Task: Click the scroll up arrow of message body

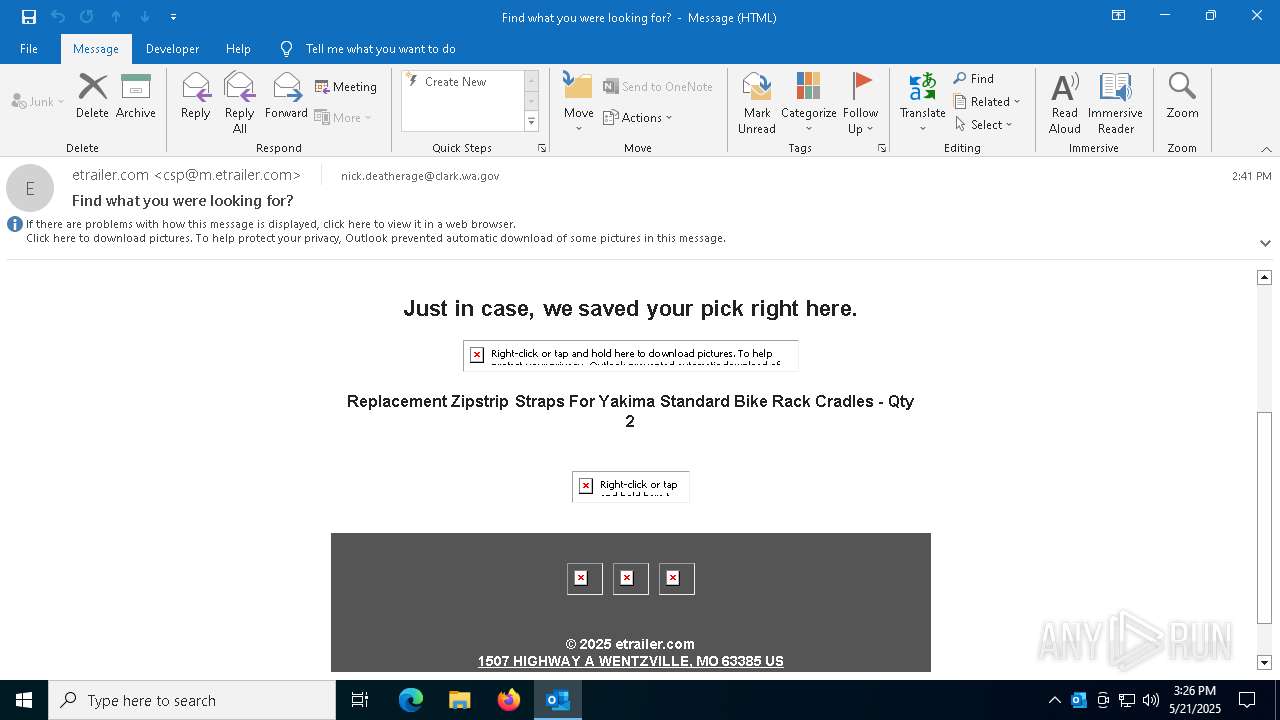Action: (x=1264, y=277)
